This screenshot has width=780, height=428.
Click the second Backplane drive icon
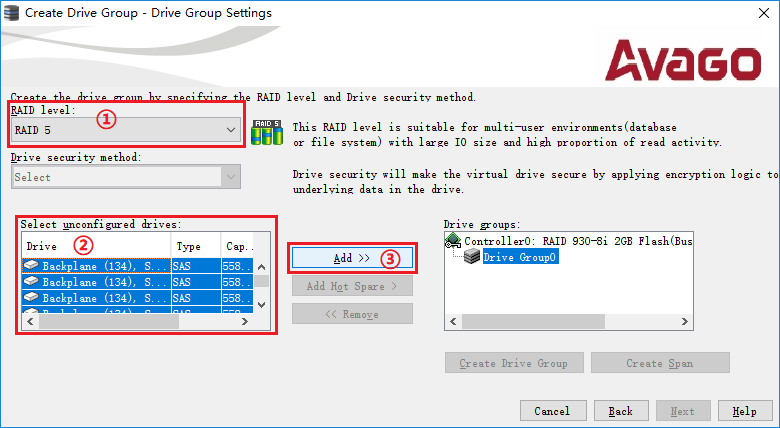[x=32, y=283]
